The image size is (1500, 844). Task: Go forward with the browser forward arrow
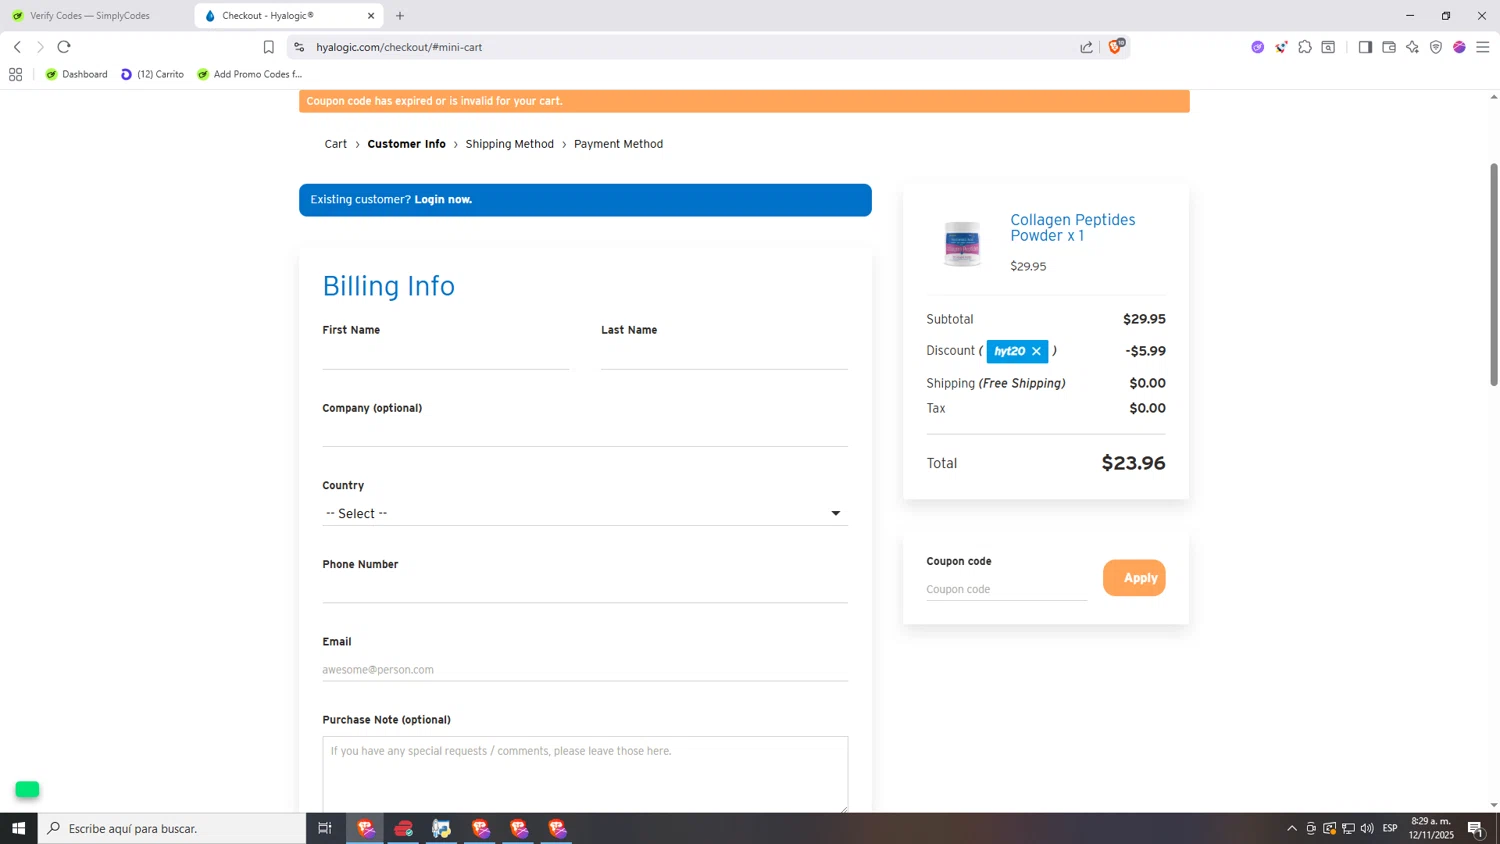click(40, 47)
